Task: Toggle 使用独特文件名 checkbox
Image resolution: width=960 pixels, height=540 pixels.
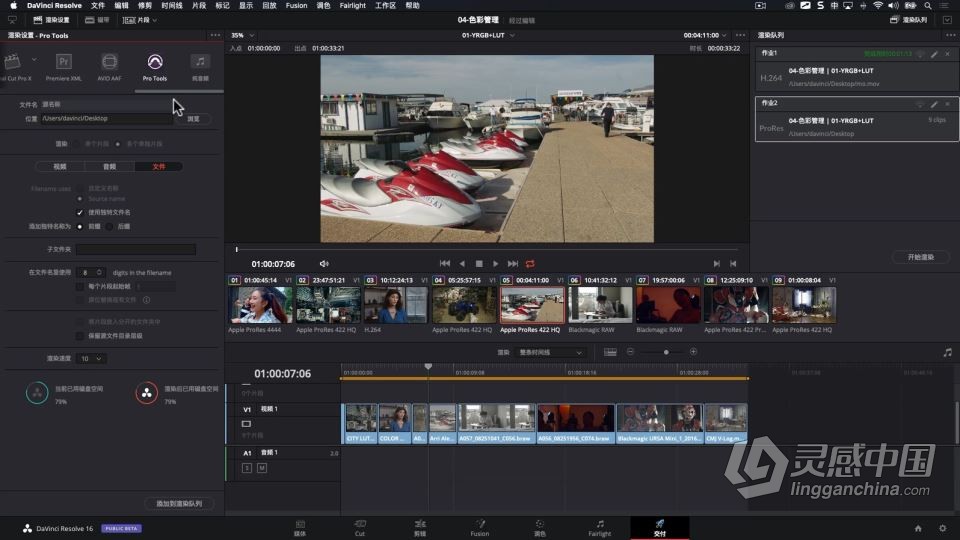Action: click(x=80, y=212)
